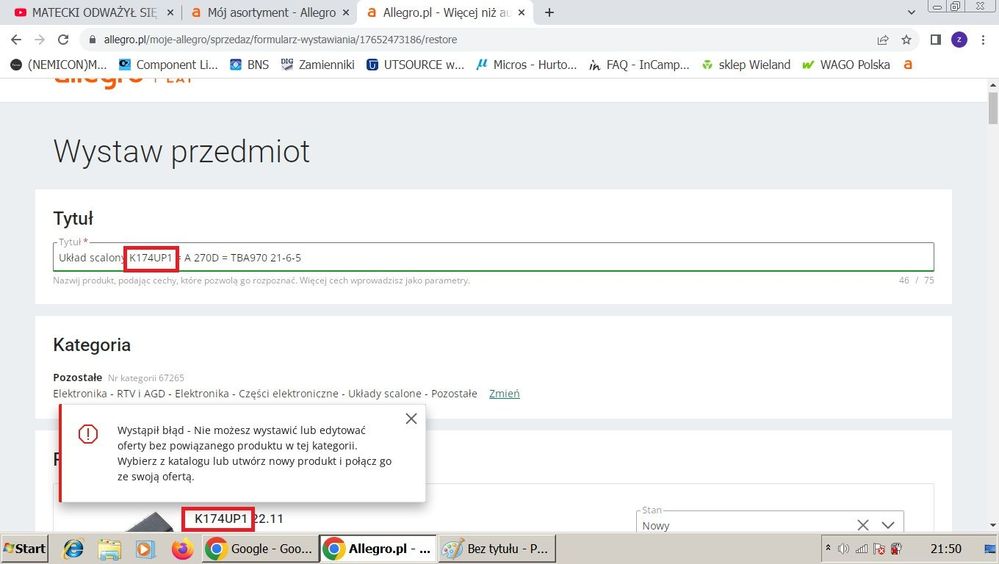999x564 pixels.
Task: Open a new browser tab
Action: (549, 13)
